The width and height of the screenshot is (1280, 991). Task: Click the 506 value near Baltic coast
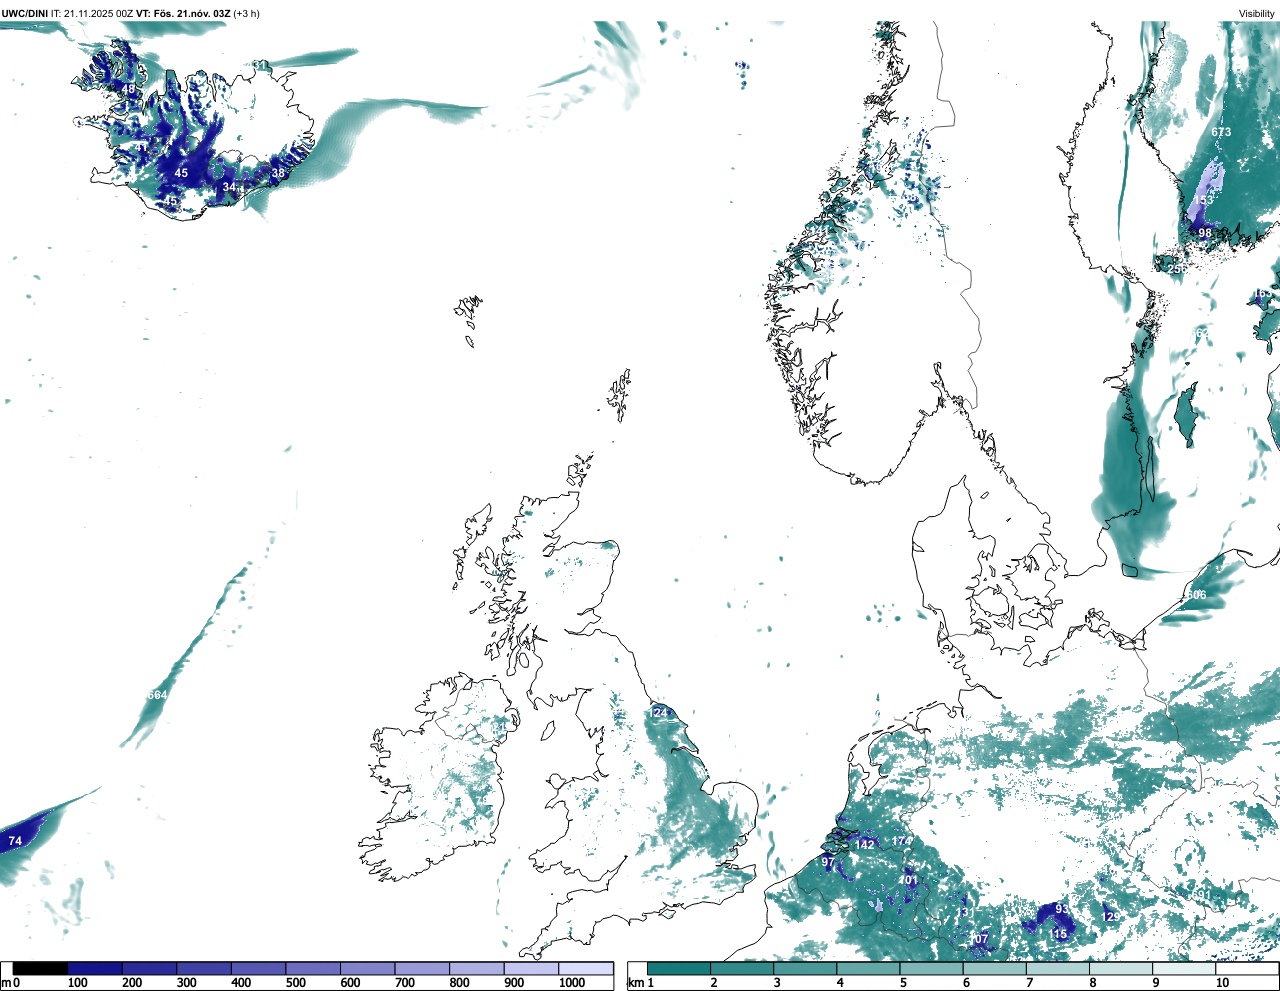1195,595
